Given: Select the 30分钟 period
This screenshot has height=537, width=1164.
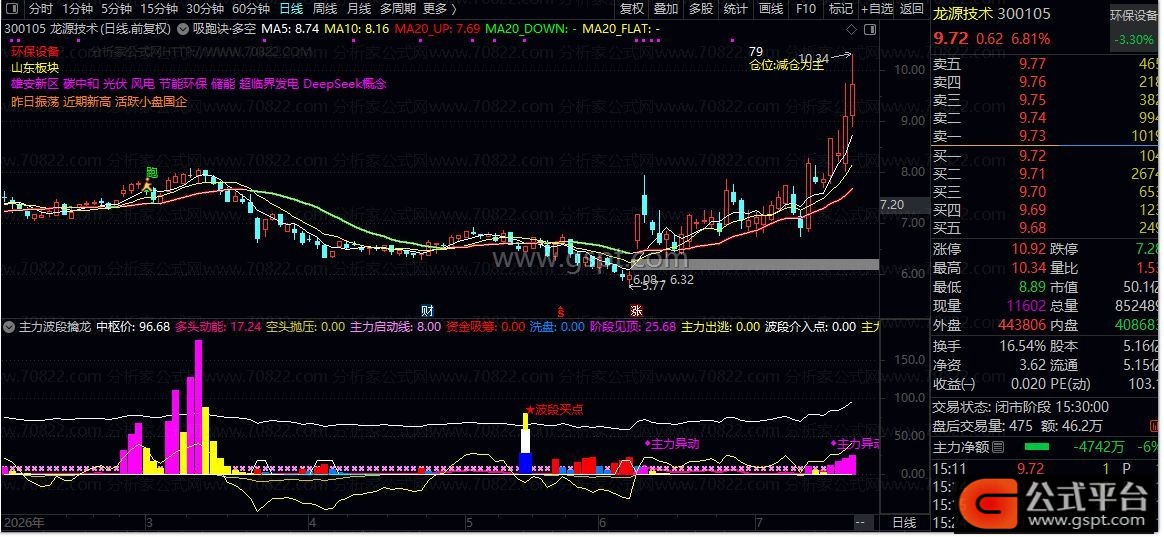Looking at the screenshot, I should pyautogui.click(x=205, y=9).
